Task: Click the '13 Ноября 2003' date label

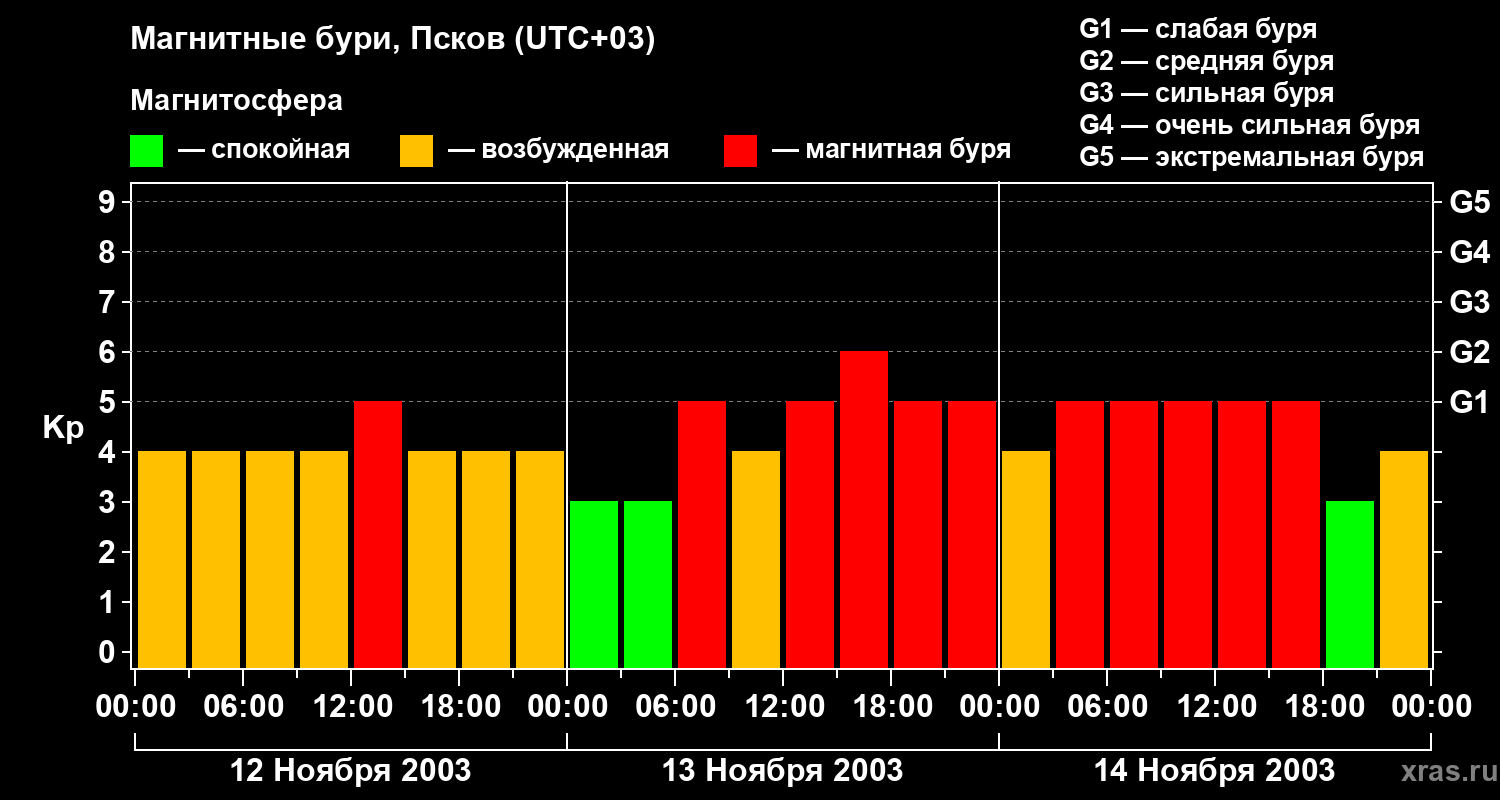Action: point(783,770)
